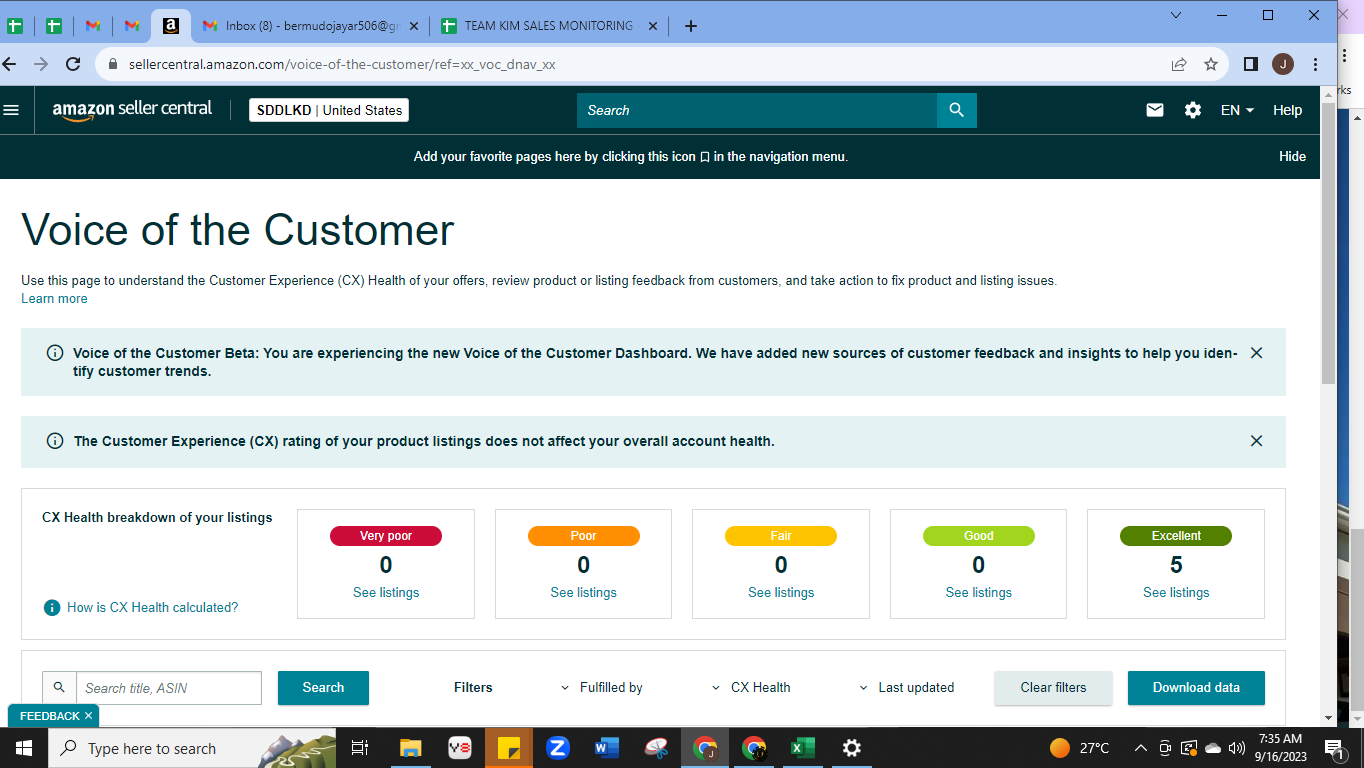This screenshot has height=768, width=1364.
Task: Click the CX Health breakdown of your listings text
Action: (x=157, y=518)
